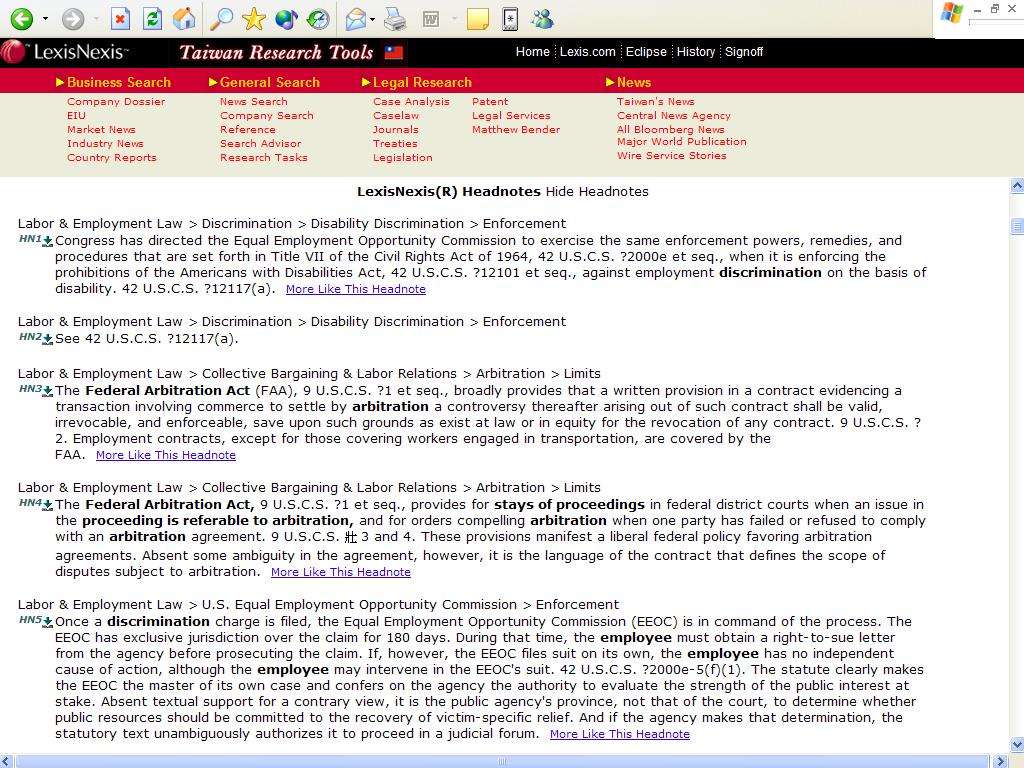
Task: Click the green Back arrow in browser toolbar
Action: [22, 19]
